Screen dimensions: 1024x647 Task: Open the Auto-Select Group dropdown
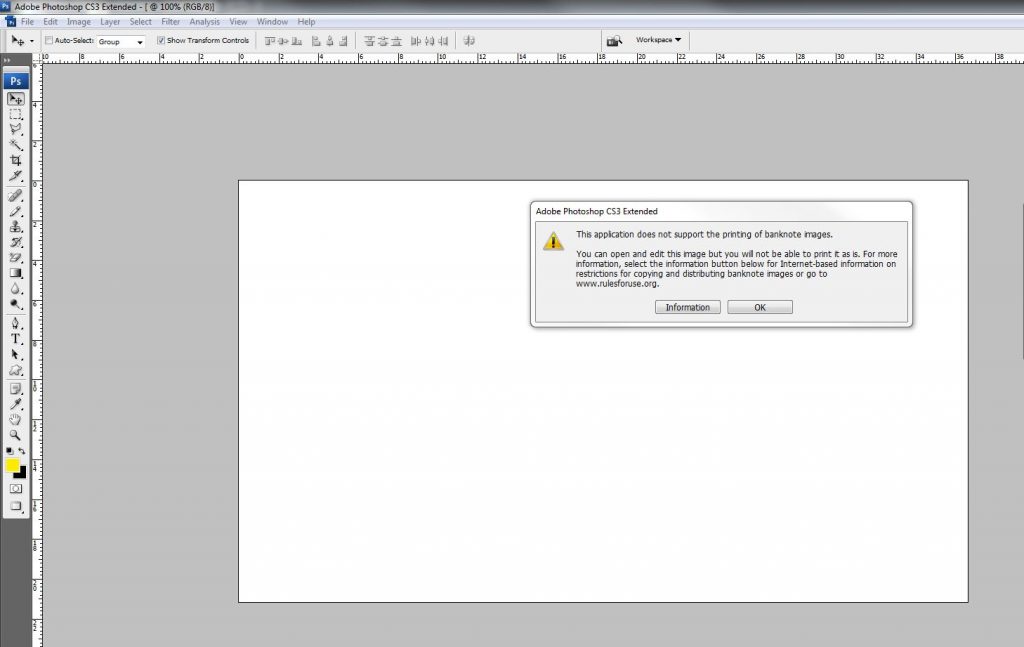click(x=121, y=41)
